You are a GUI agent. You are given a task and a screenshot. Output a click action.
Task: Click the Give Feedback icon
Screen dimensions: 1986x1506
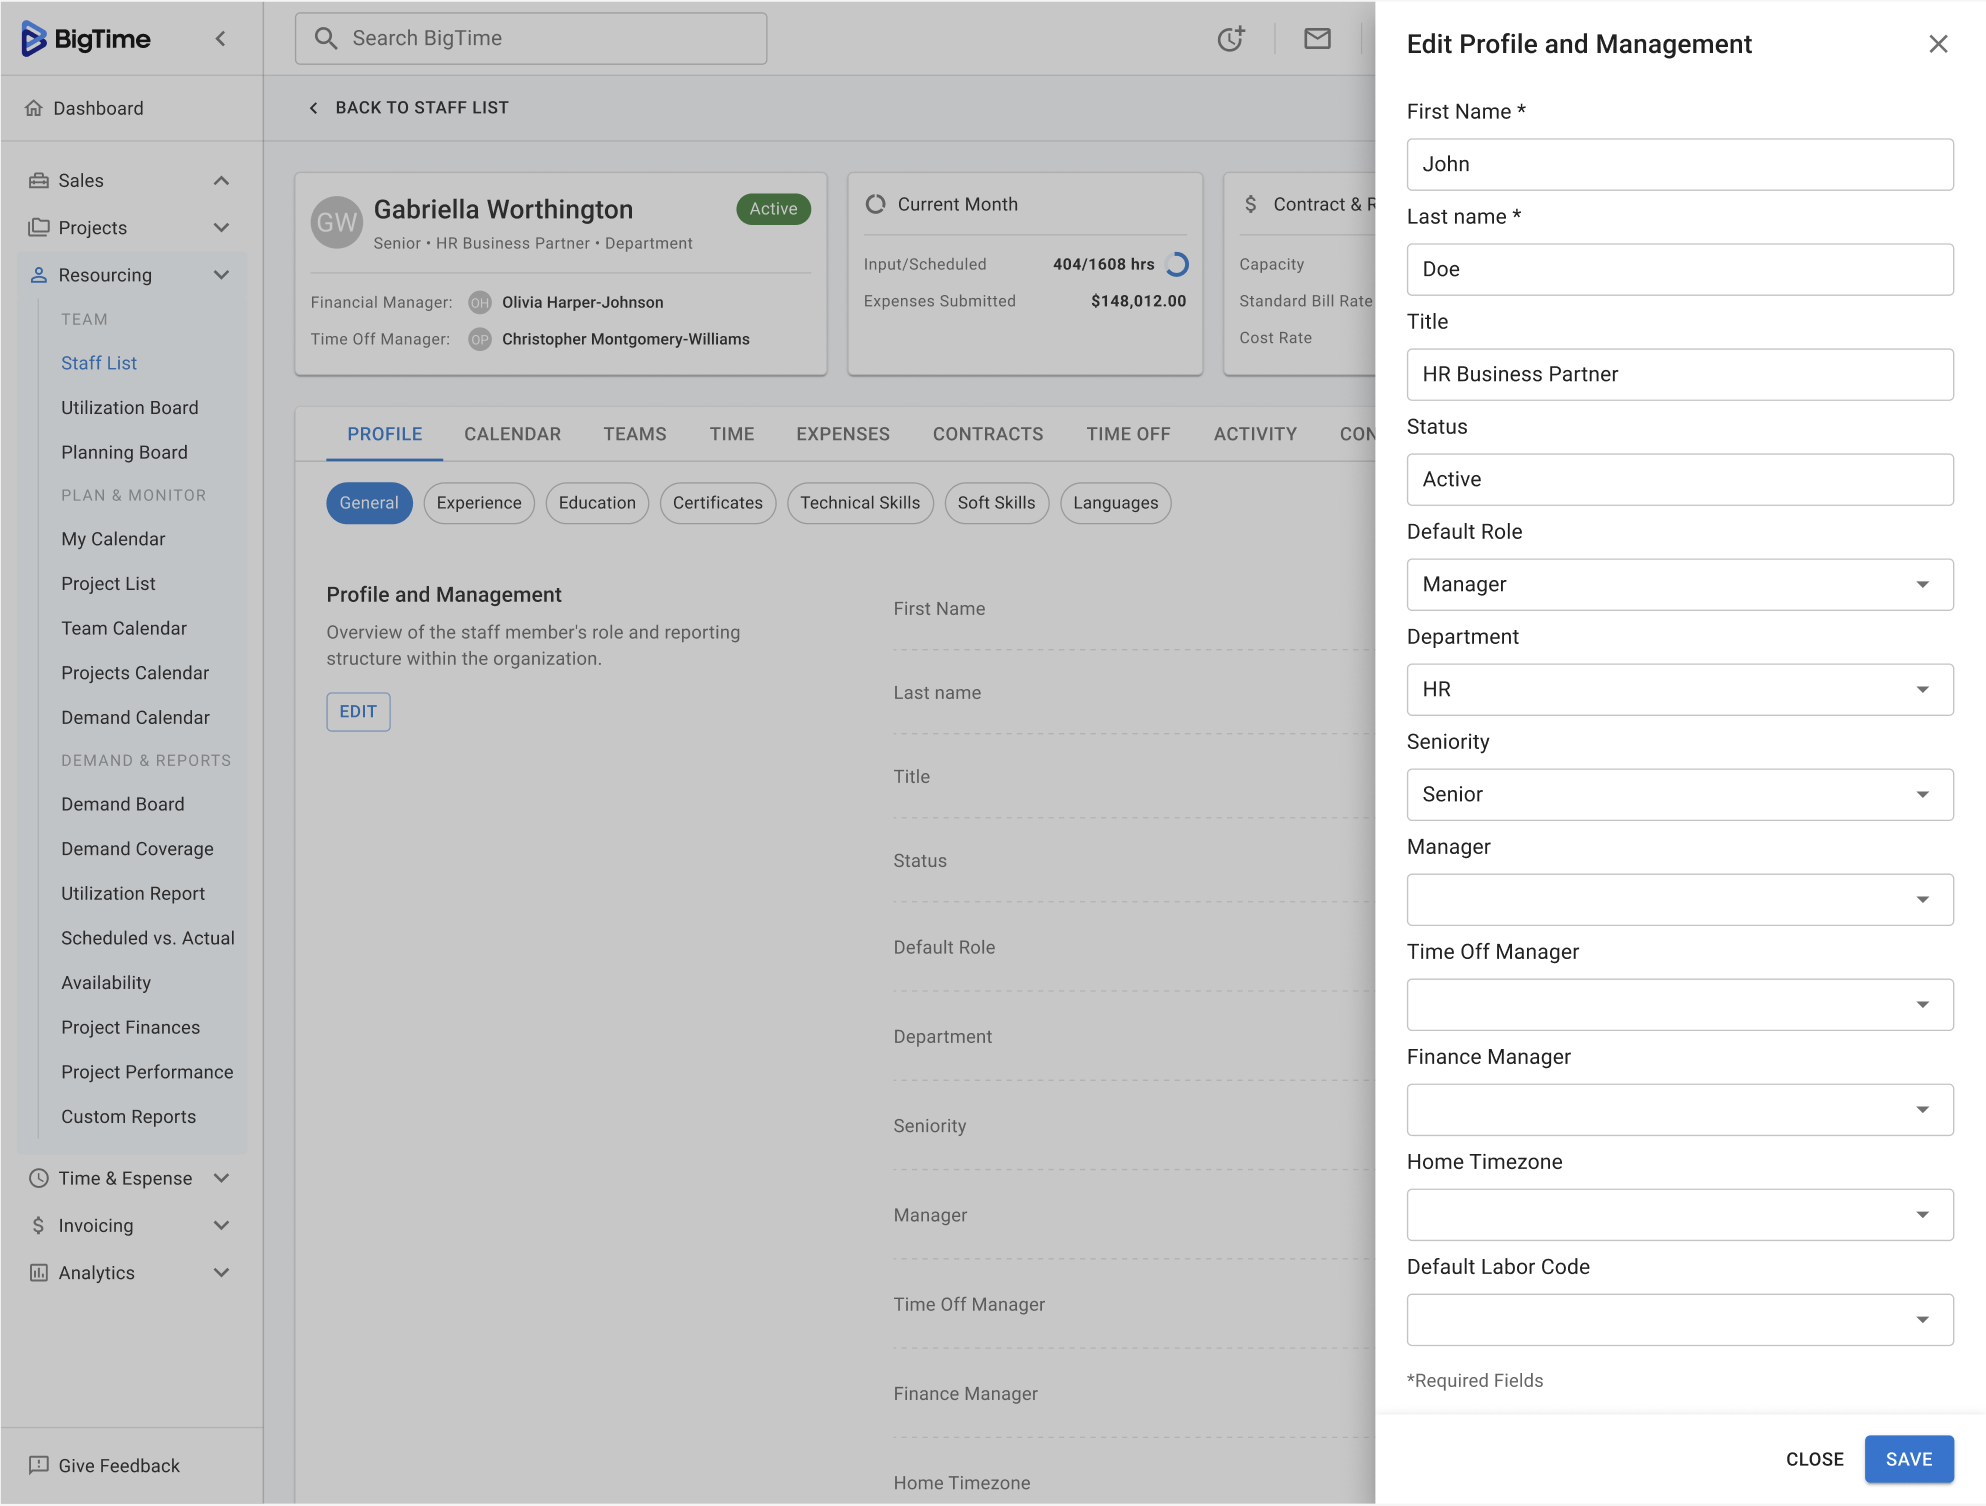(39, 1465)
